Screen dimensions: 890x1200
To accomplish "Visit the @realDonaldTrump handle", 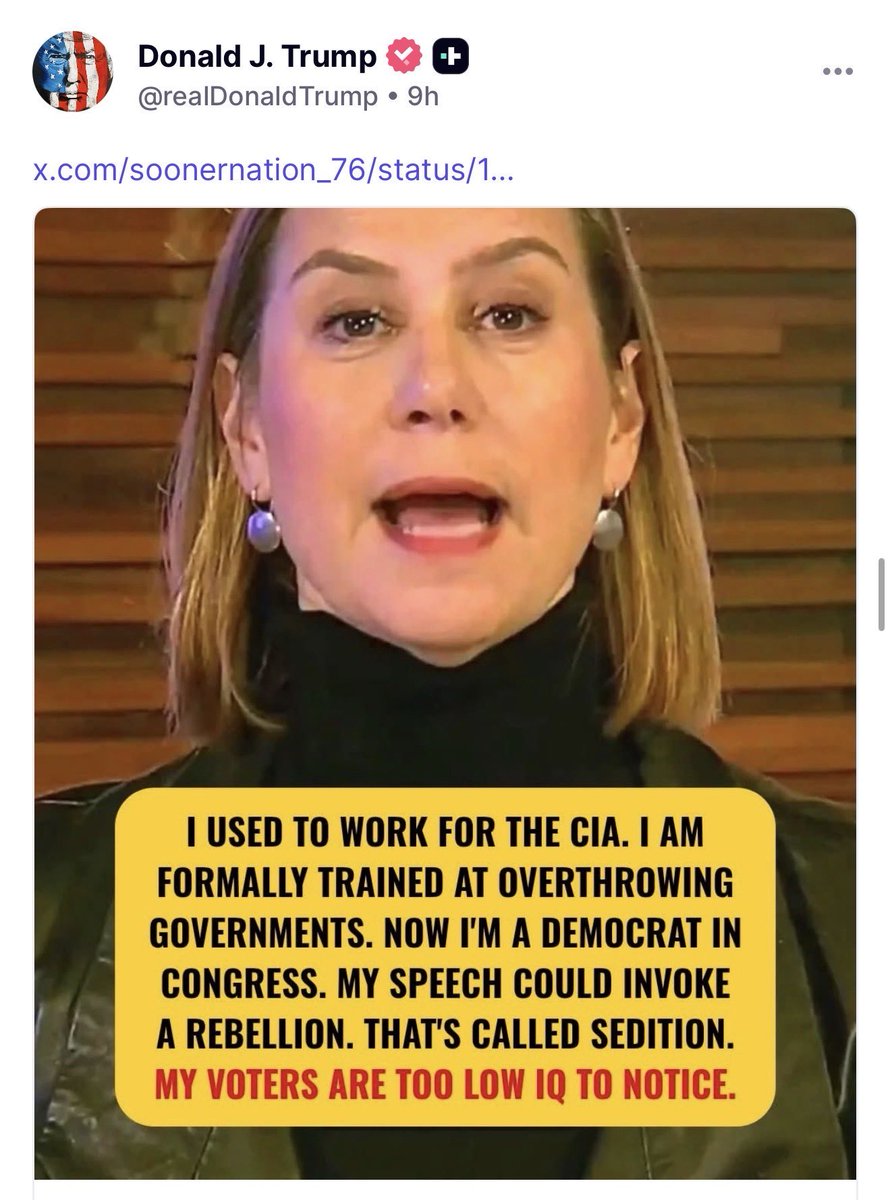I will (x=258, y=97).
